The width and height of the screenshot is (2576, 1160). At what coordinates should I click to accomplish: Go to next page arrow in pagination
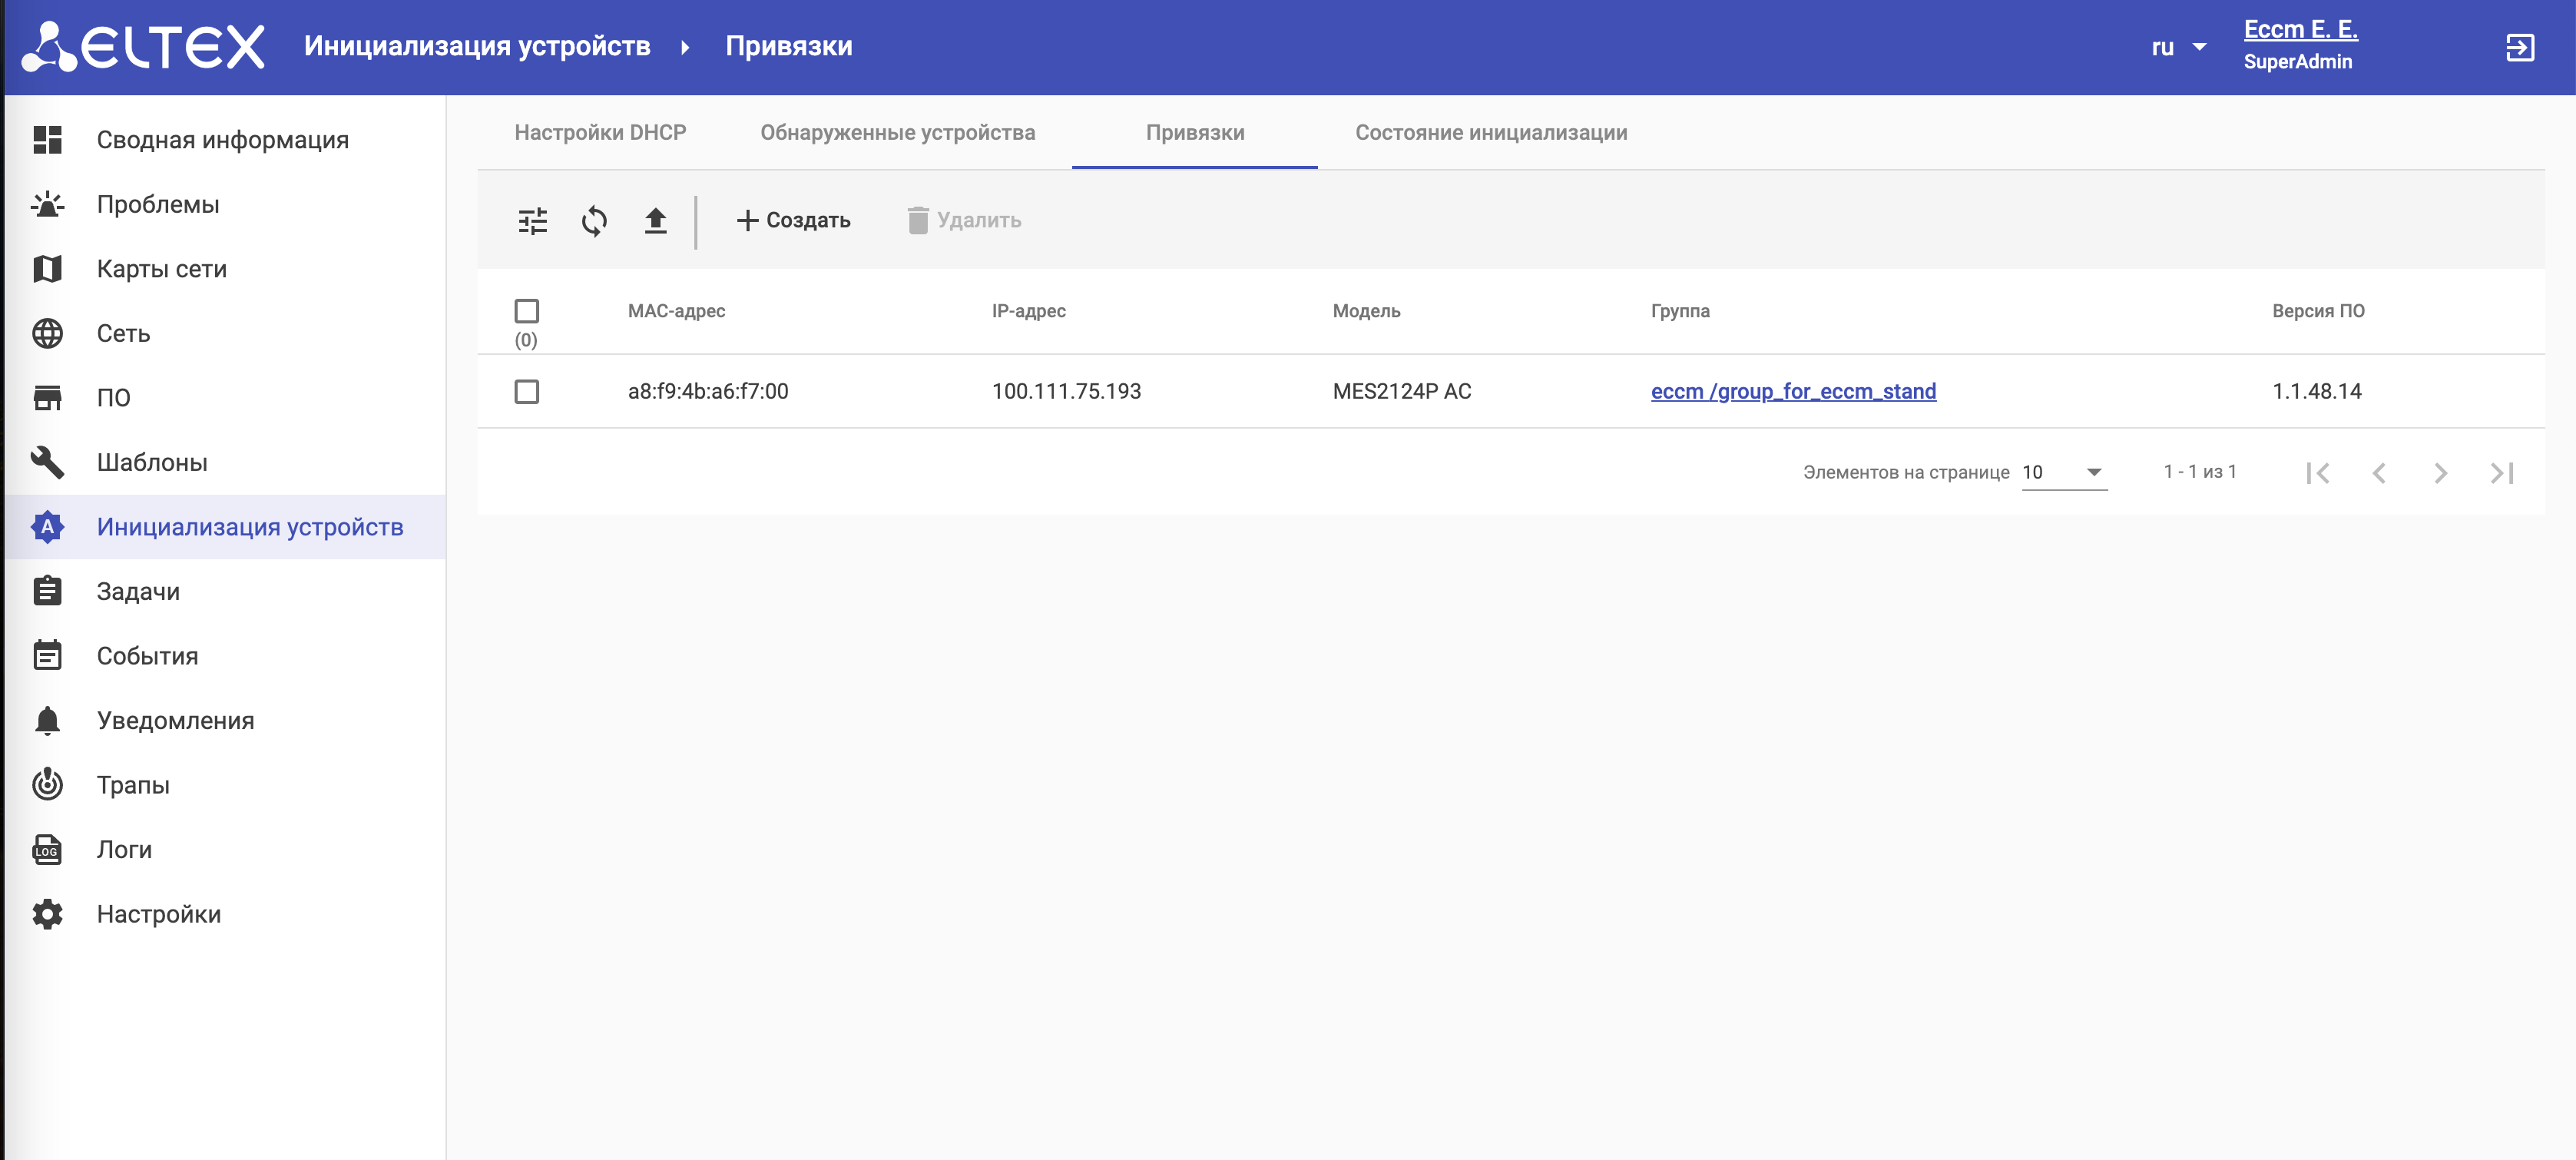(2440, 472)
